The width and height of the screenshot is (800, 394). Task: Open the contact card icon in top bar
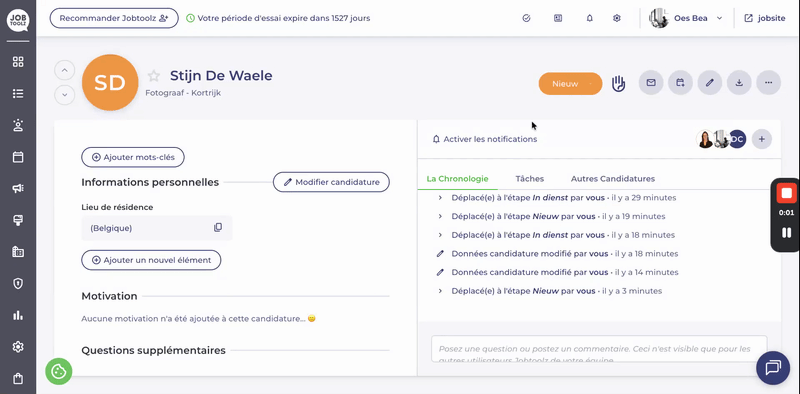tap(558, 18)
